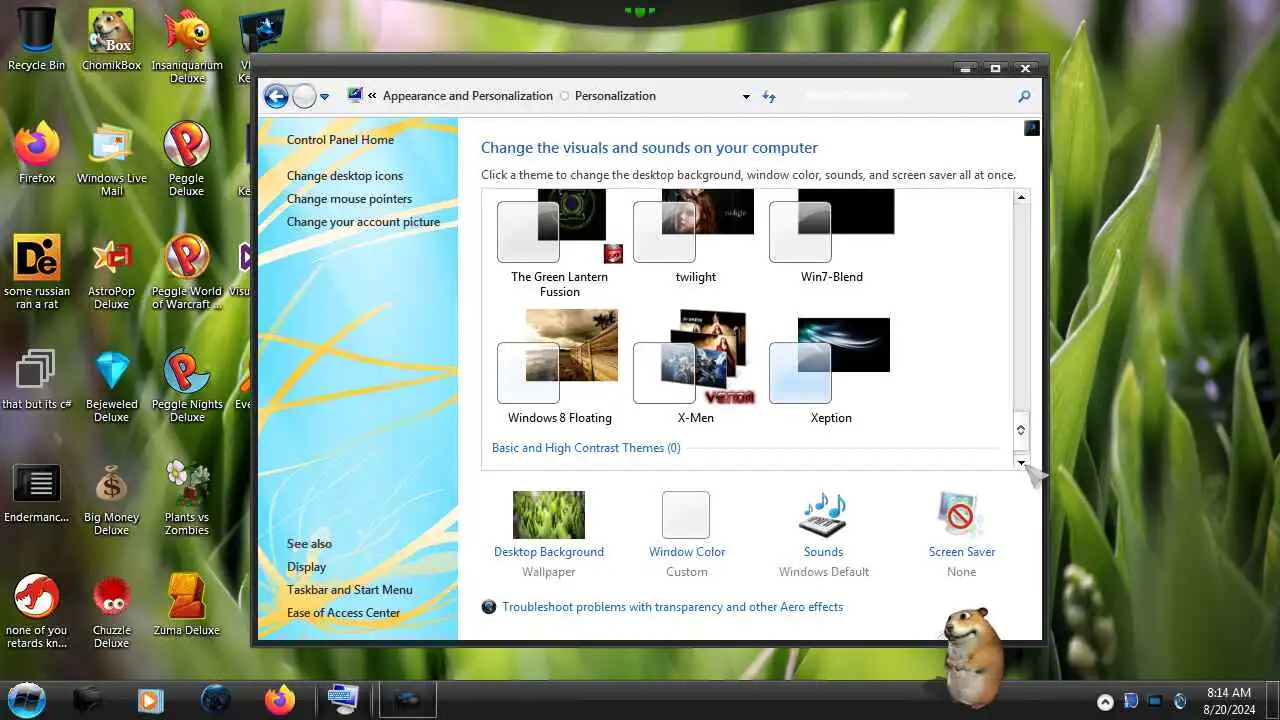Open Peggle Deluxe desktop icon
The width and height of the screenshot is (1280, 720).
187,158
